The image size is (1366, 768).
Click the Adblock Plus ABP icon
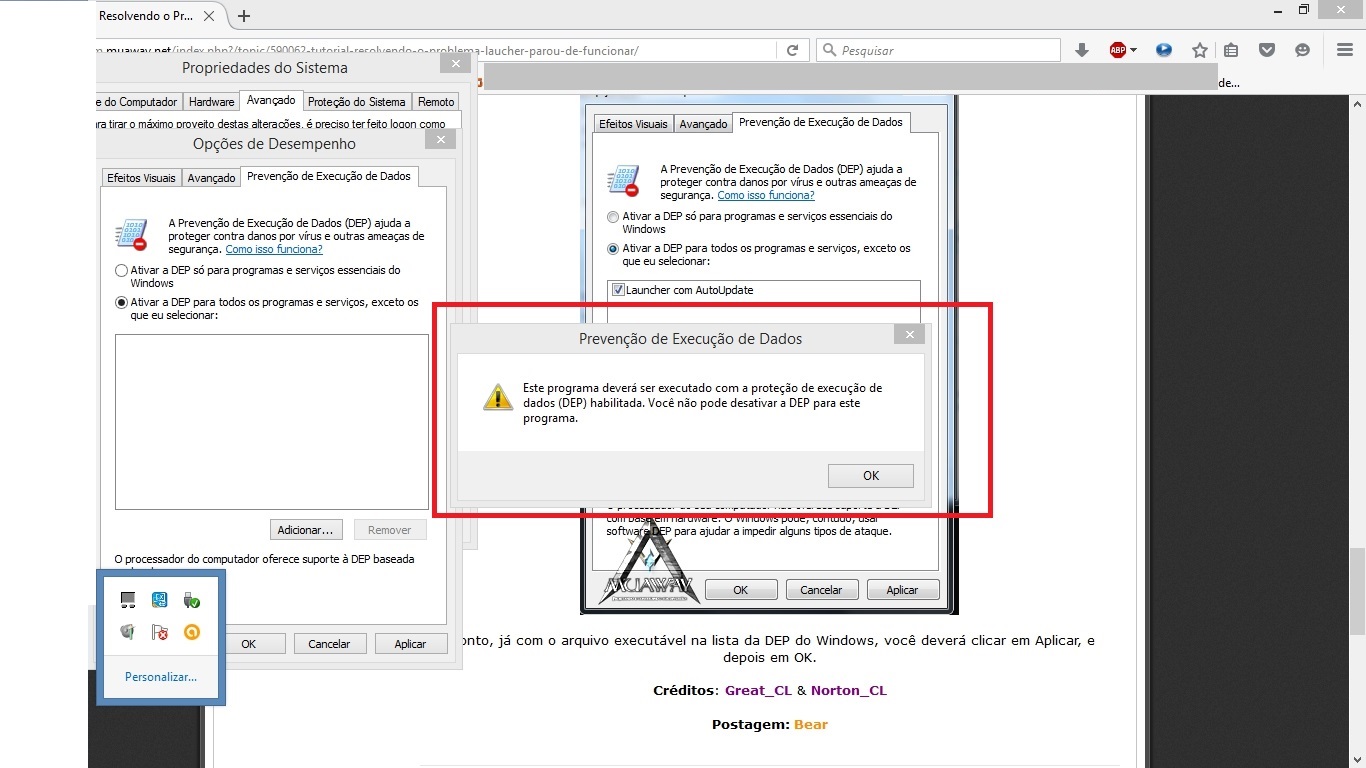[1118, 50]
